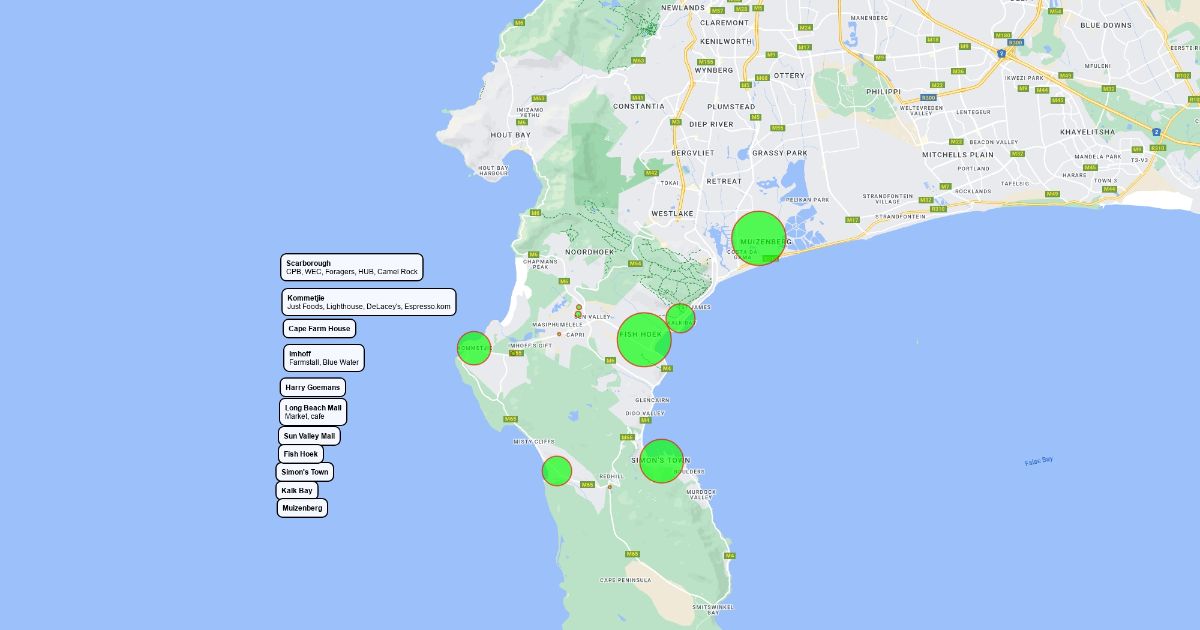Image resolution: width=1200 pixels, height=630 pixels.
Task: Select the Simon's Town green circle marker
Action: [661, 461]
